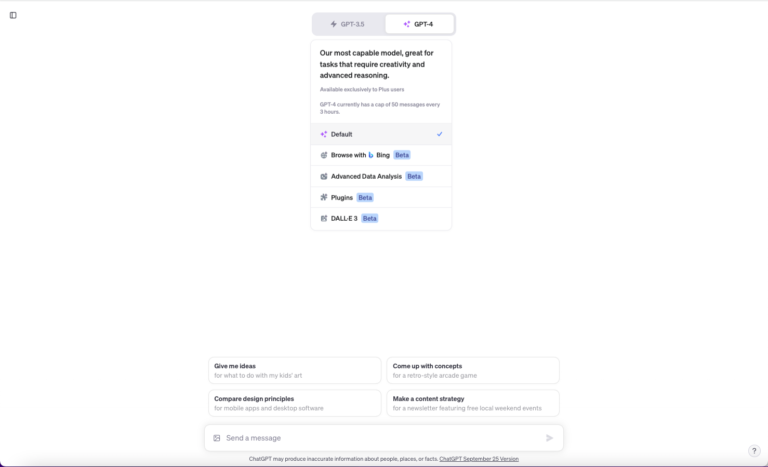
Task: Click the image attach icon in message box
Action: click(x=217, y=438)
